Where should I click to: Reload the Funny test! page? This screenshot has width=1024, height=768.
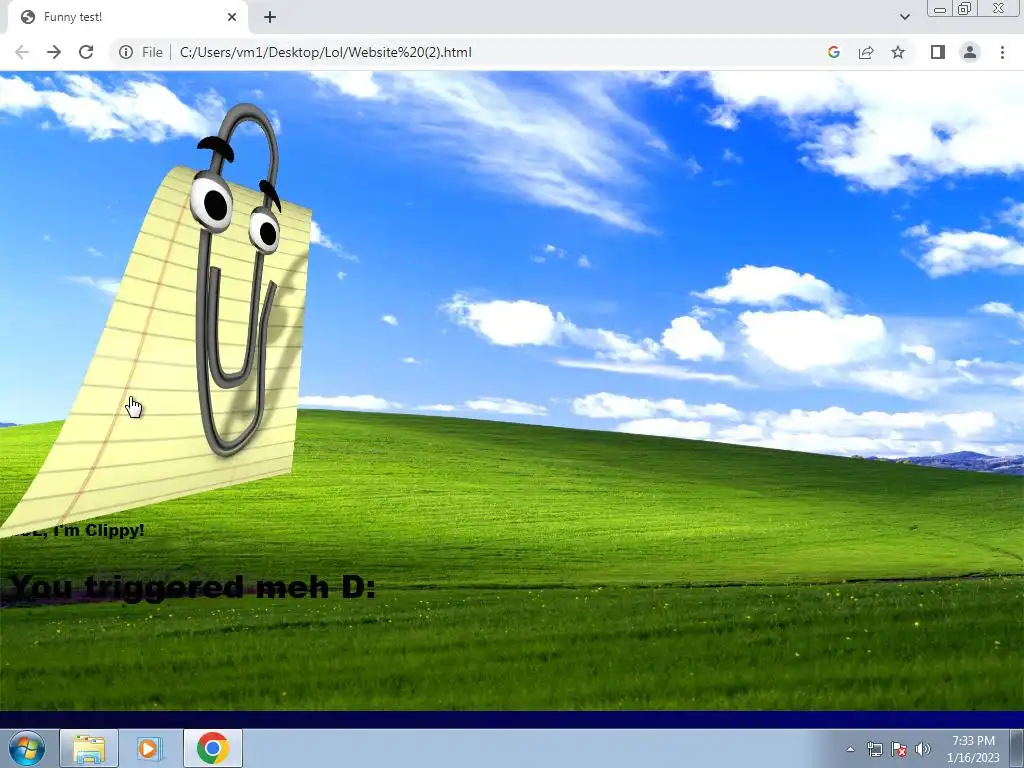coord(86,52)
